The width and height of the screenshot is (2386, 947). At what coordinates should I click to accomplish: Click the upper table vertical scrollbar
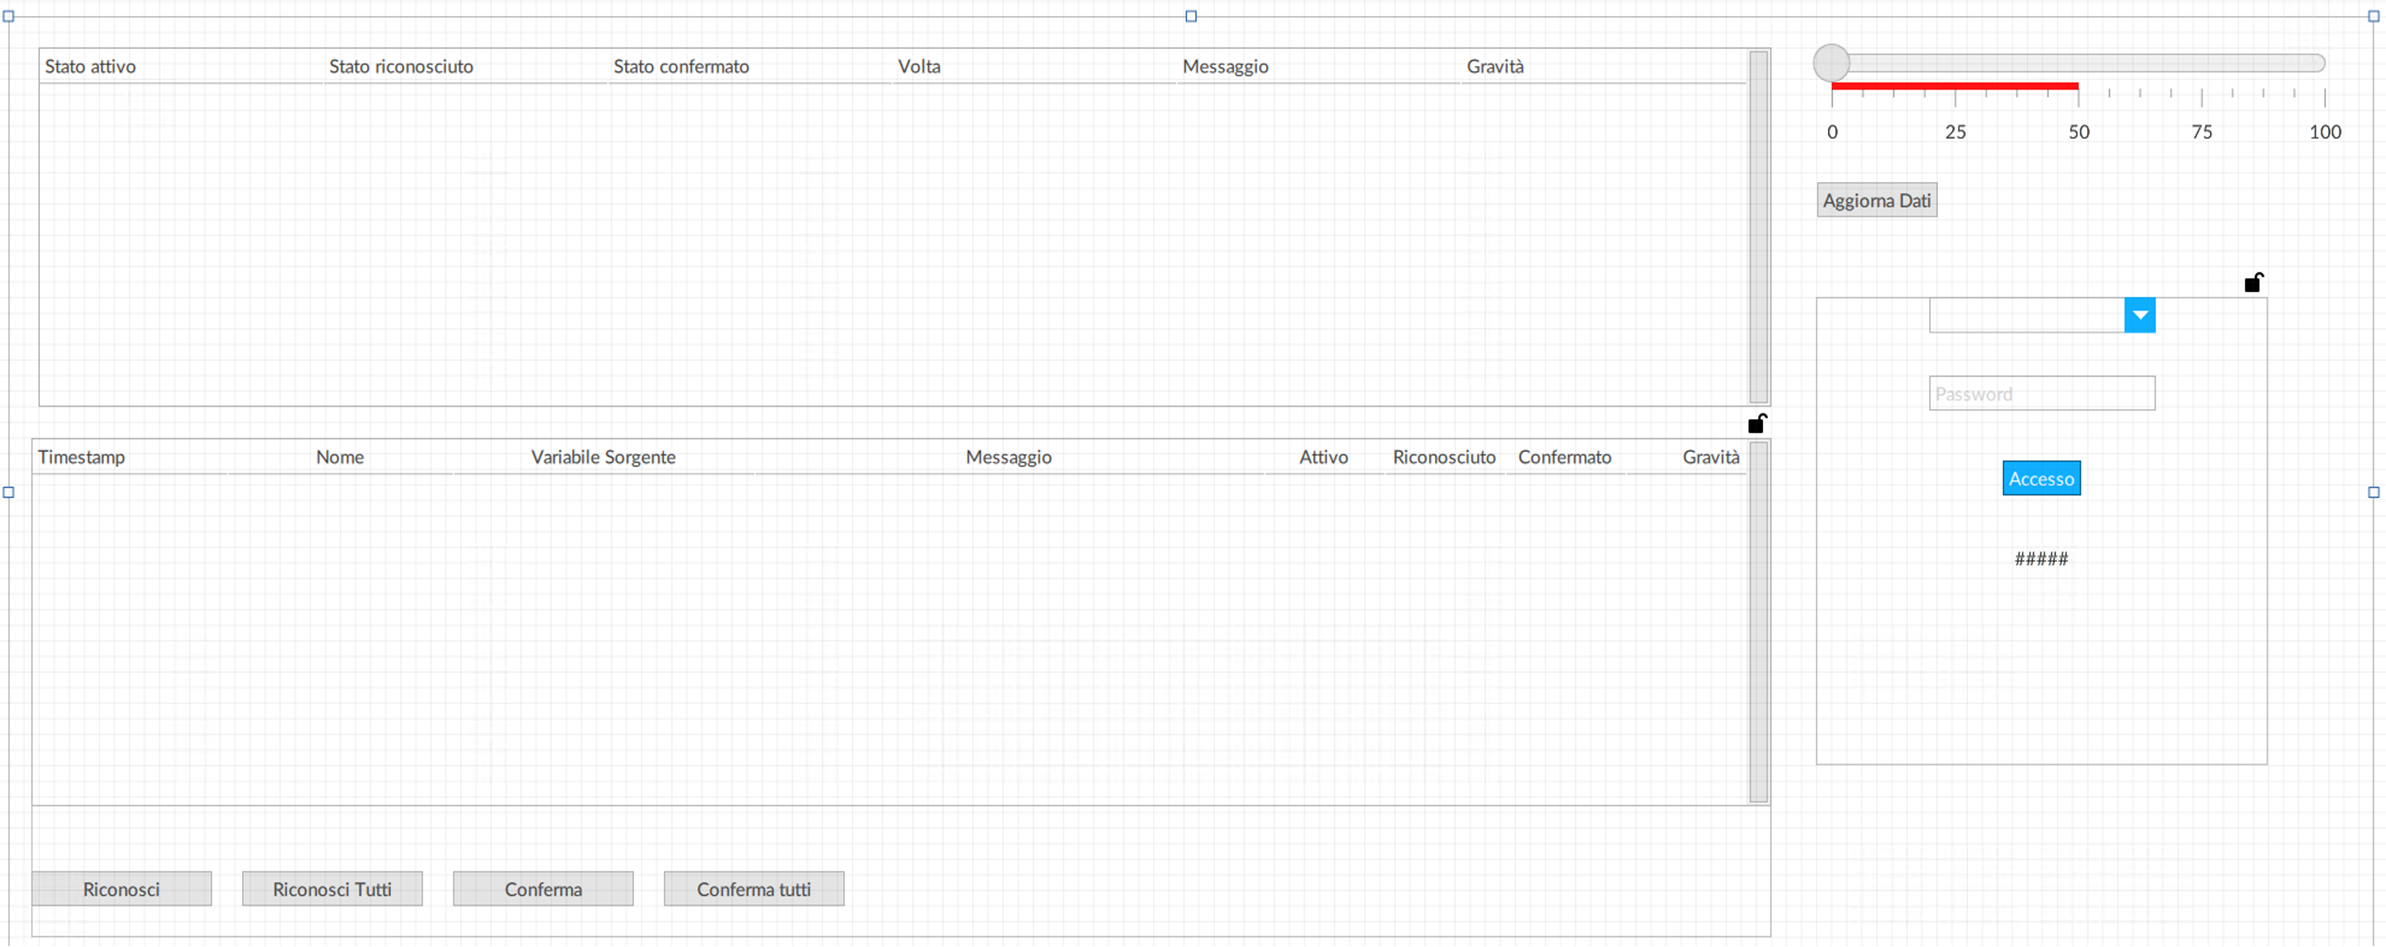(x=1758, y=226)
